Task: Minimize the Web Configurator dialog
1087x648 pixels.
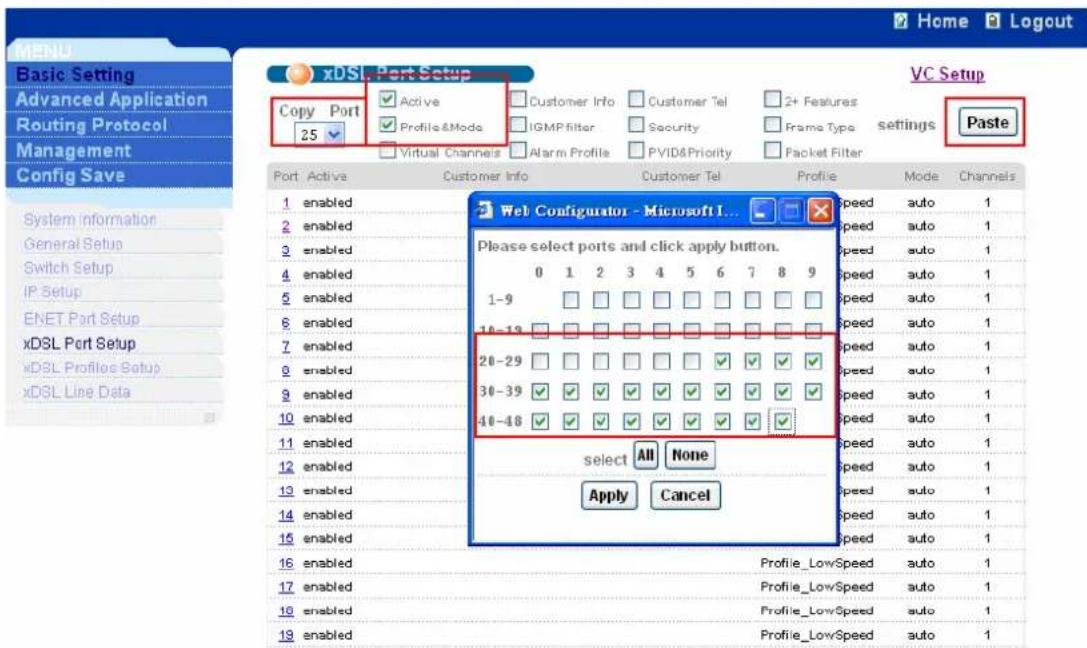Action: [761, 210]
